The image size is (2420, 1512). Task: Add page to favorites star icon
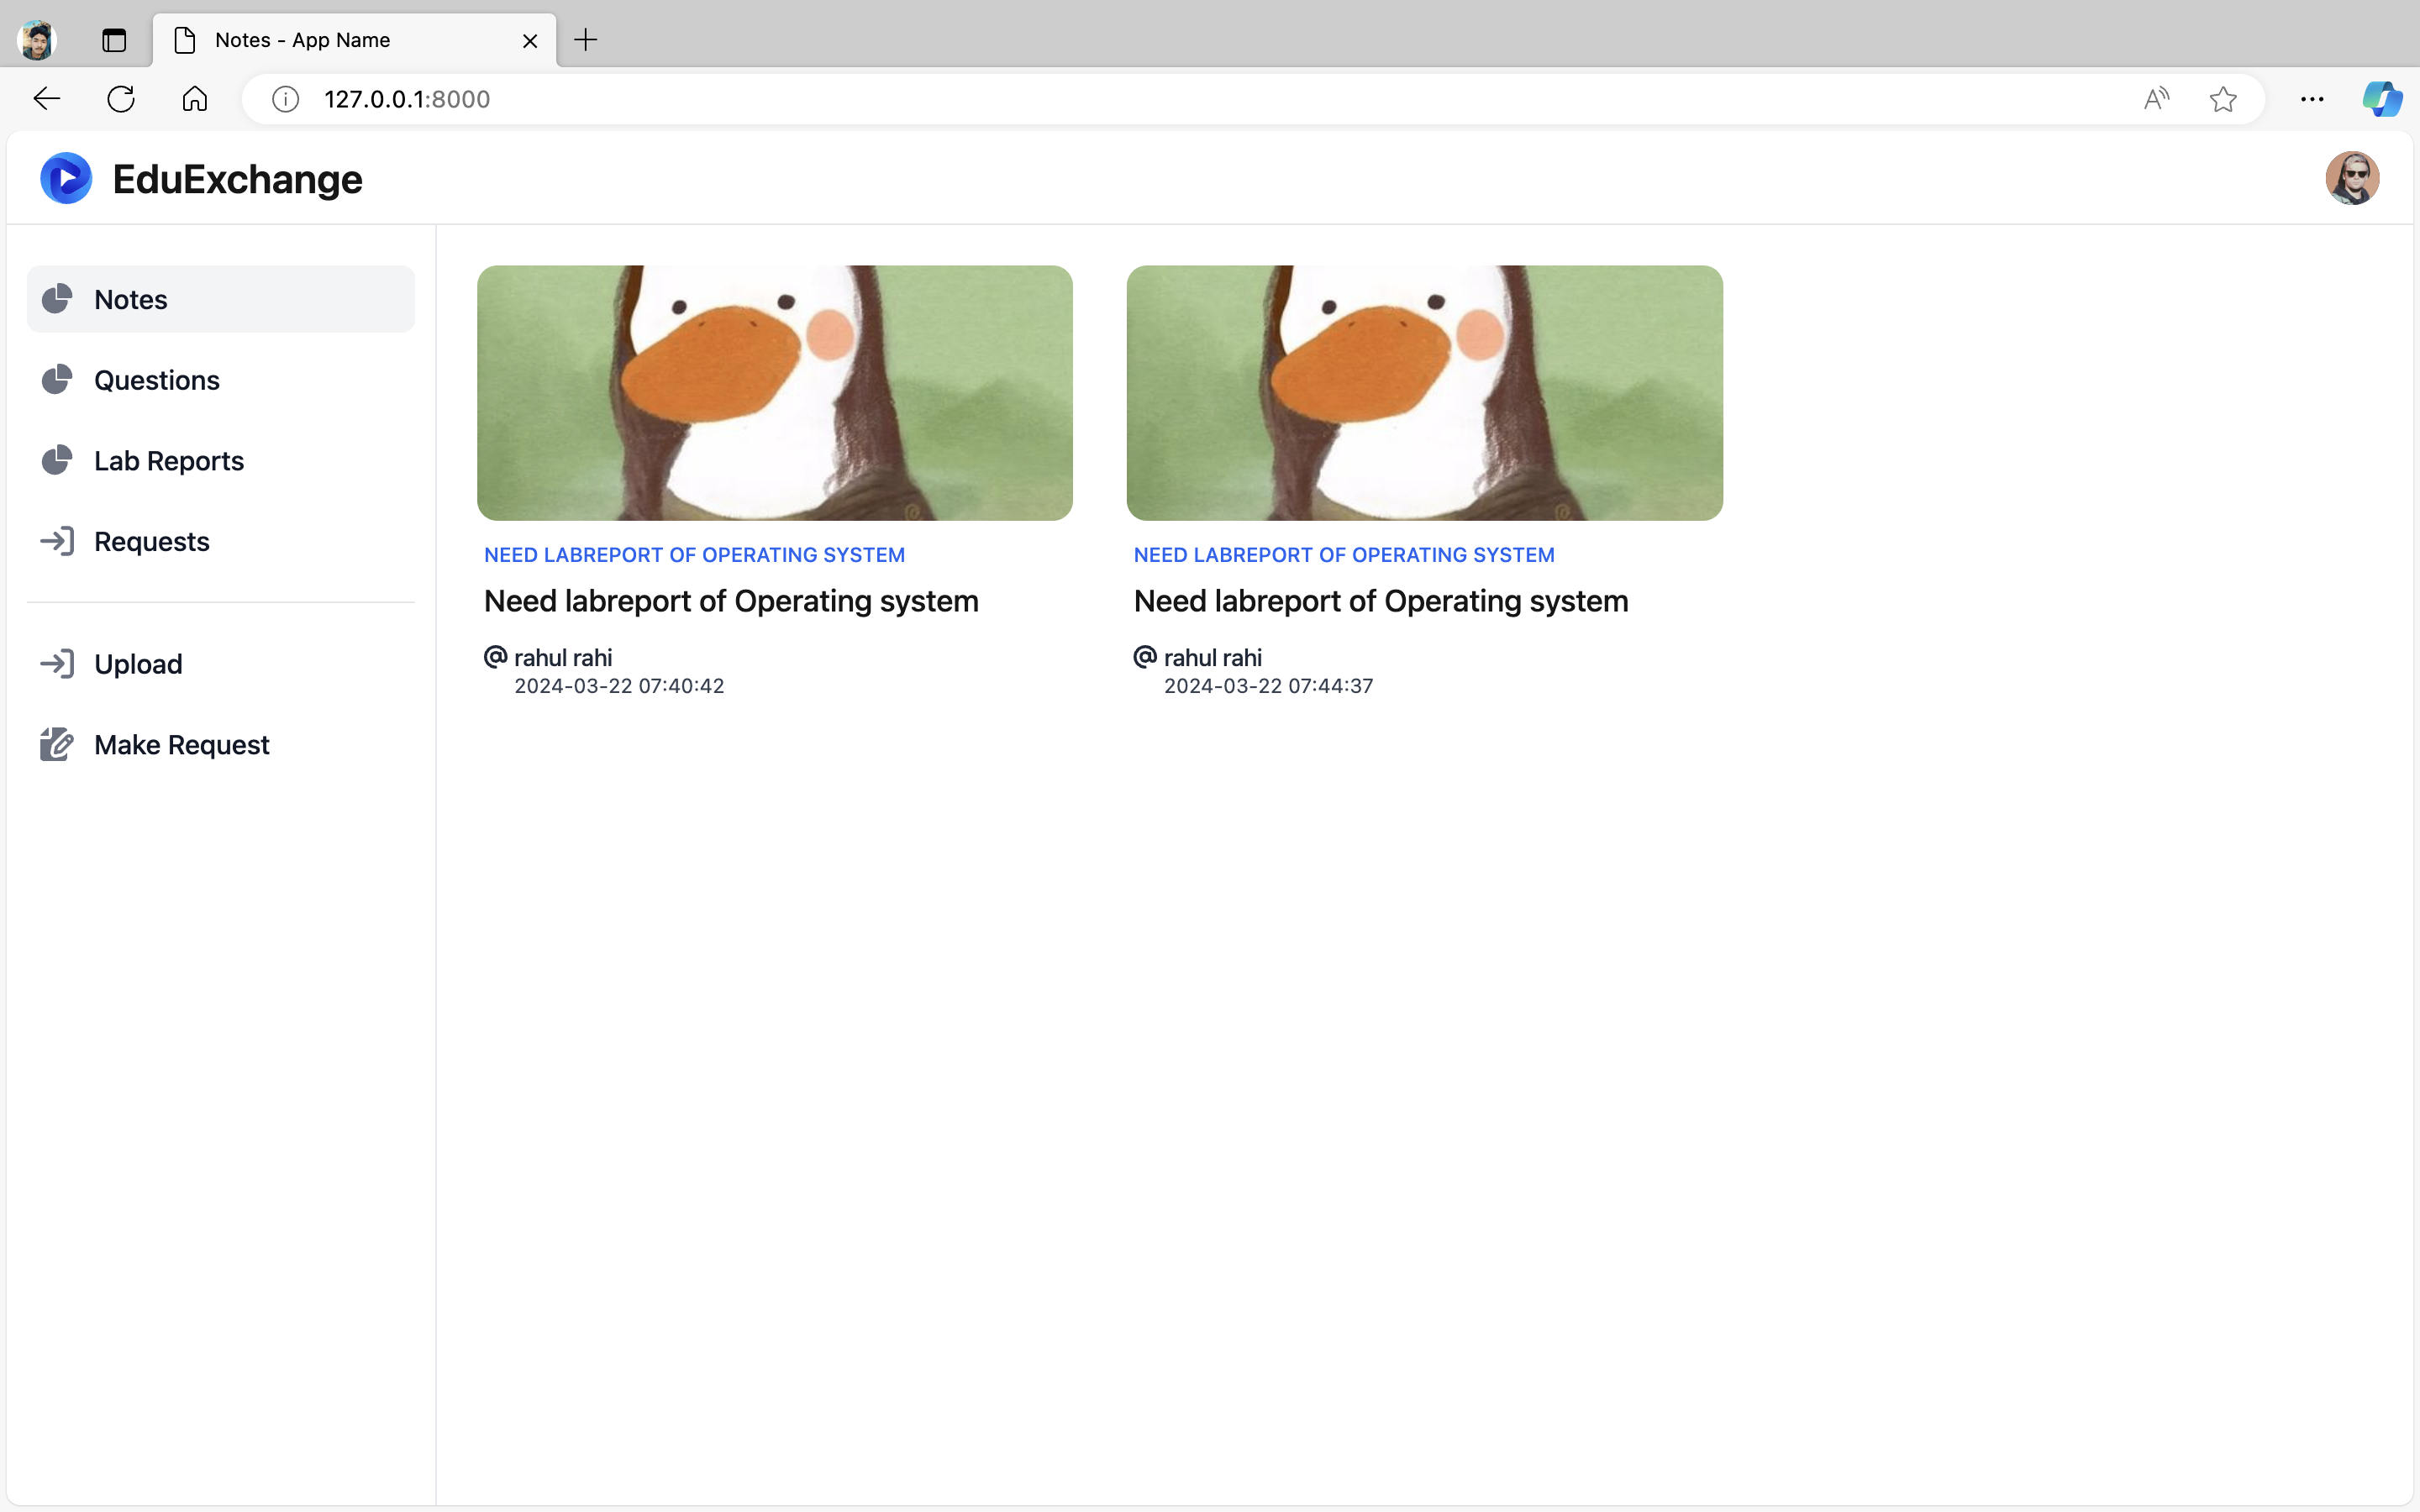pyautogui.click(x=2222, y=99)
